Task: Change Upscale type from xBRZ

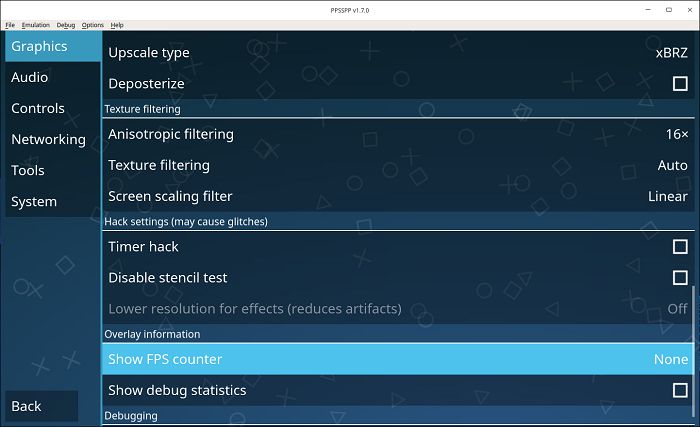Action: tap(398, 53)
